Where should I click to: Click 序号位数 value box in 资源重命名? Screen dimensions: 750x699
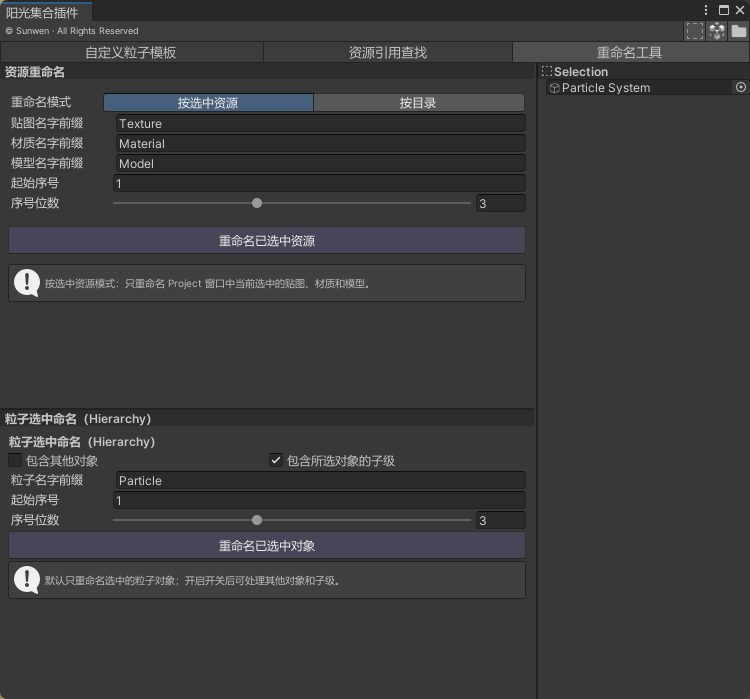(x=501, y=203)
